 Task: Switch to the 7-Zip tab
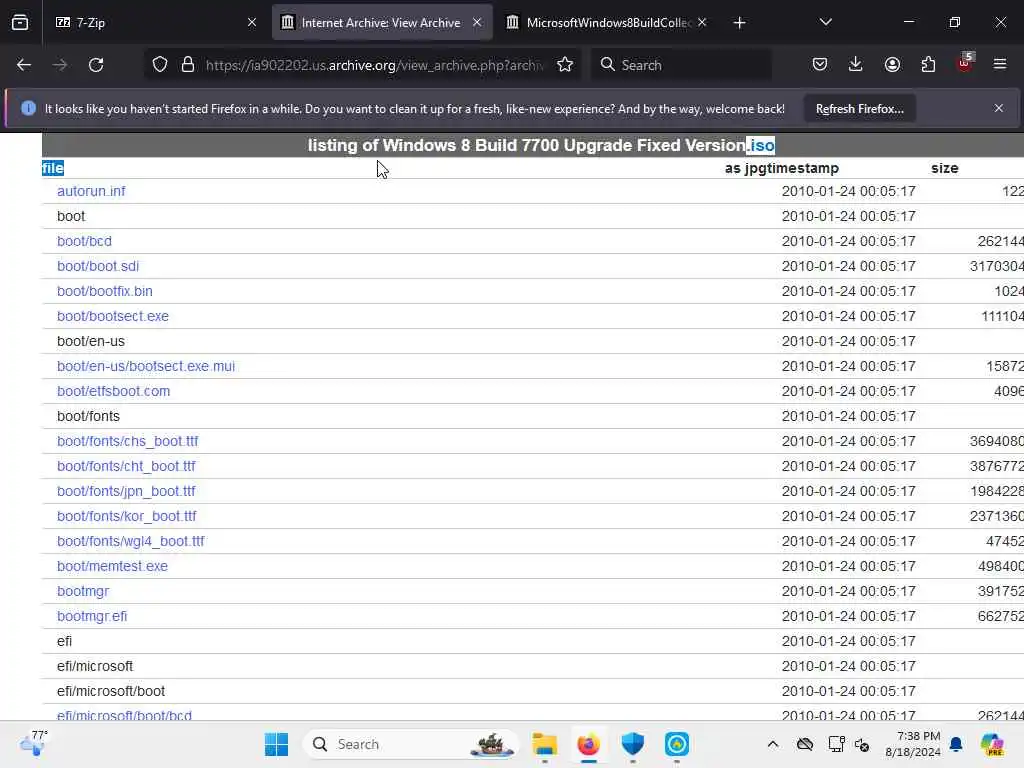(x=155, y=22)
